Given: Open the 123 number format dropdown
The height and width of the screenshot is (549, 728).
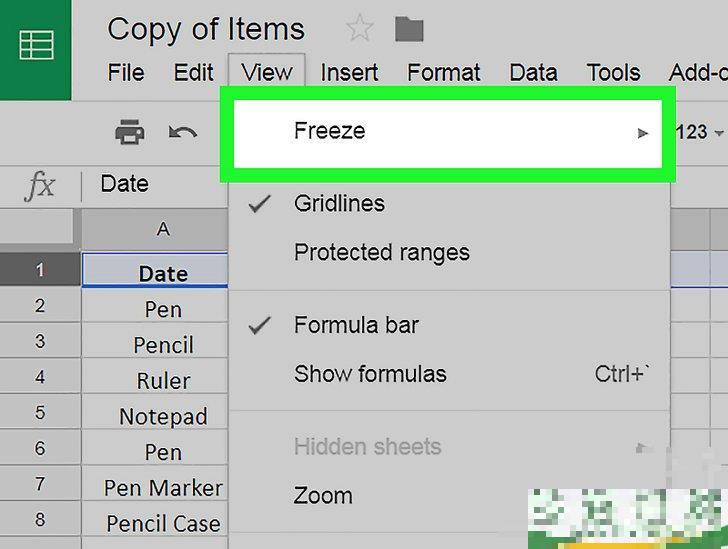Looking at the screenshot, I should tap(699, 132).
